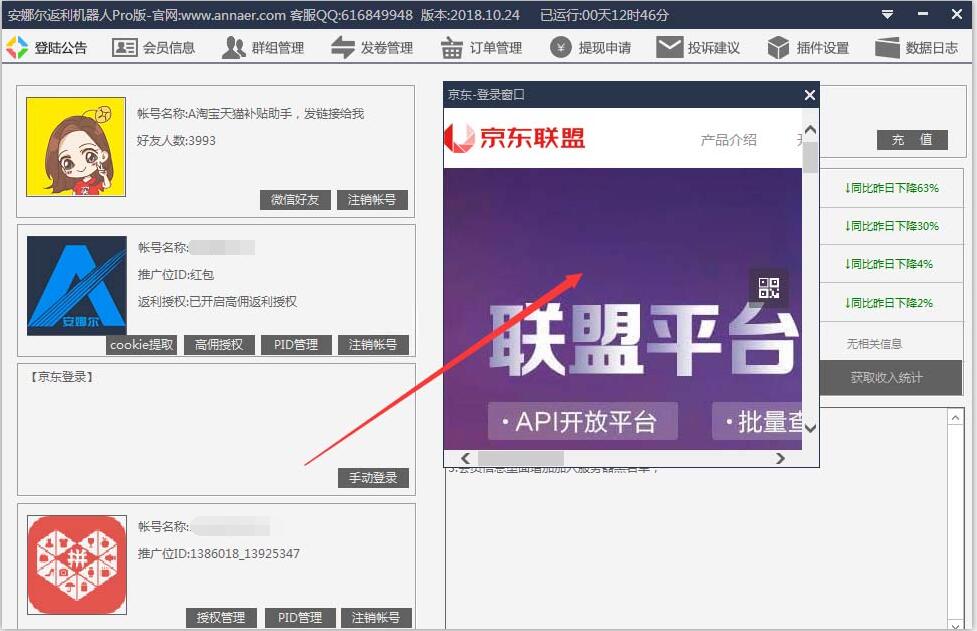Switch to 插件设置 tab
This screenshot has width=977, height=631.
point(808,47)
